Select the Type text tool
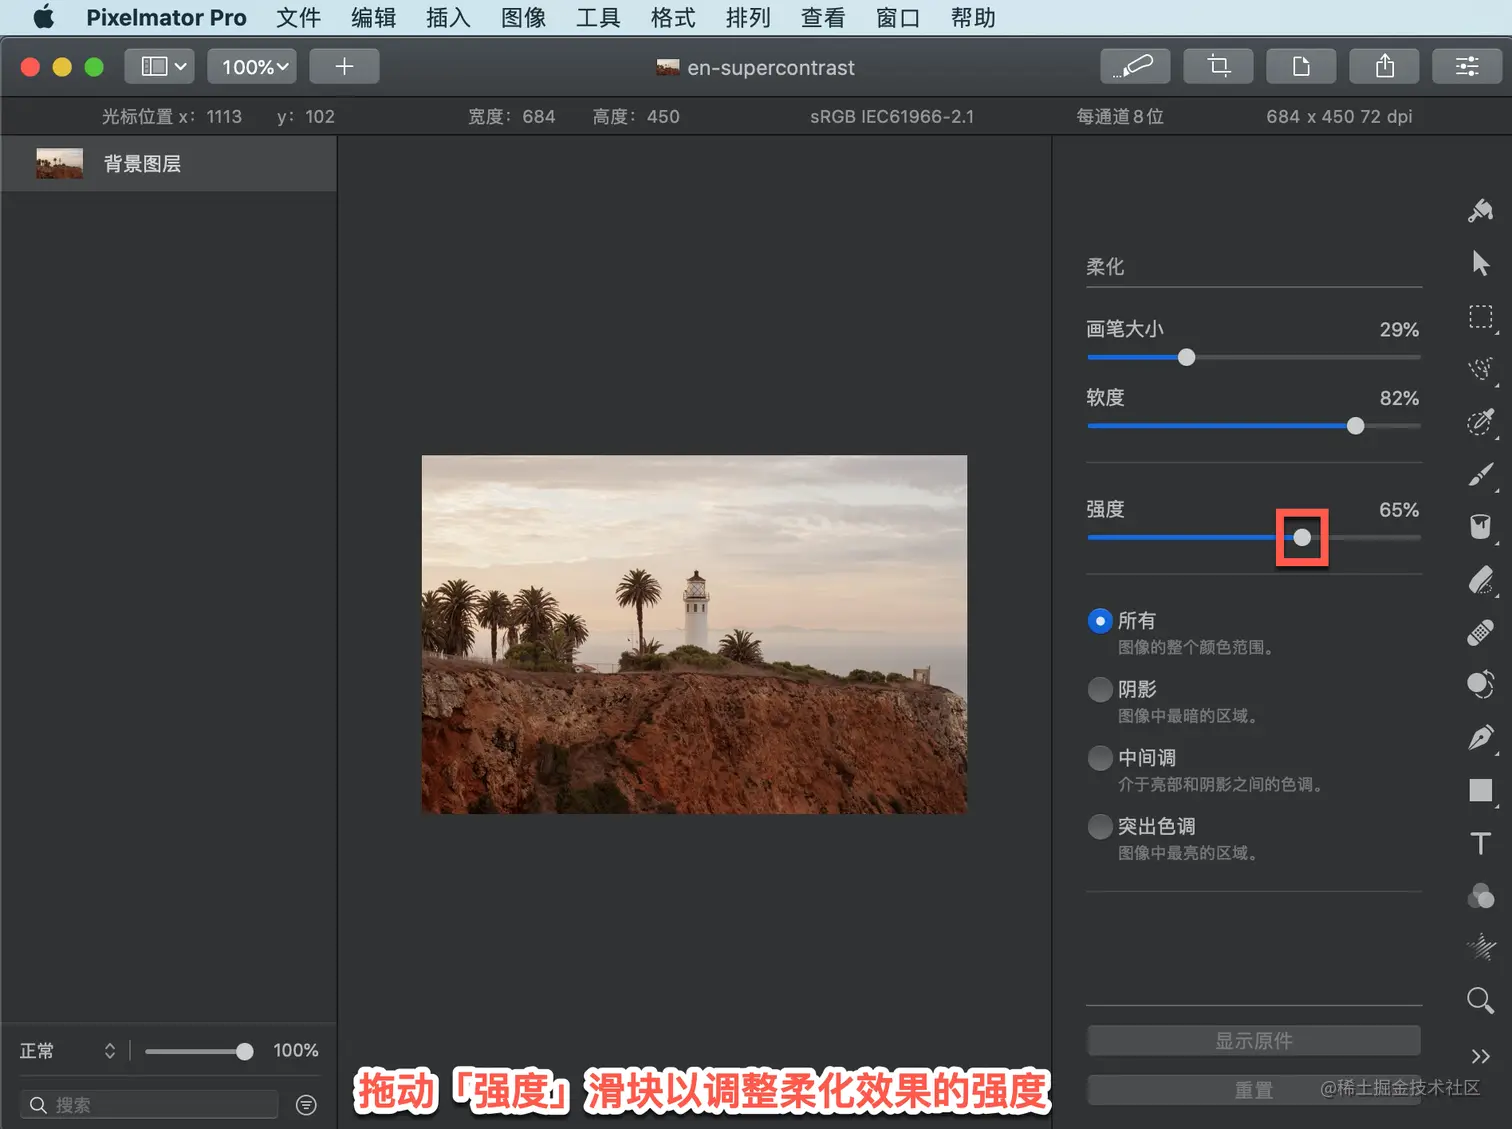Image resolution: width=1512 pixels, height=1129 pixels. click(1481, 843)
